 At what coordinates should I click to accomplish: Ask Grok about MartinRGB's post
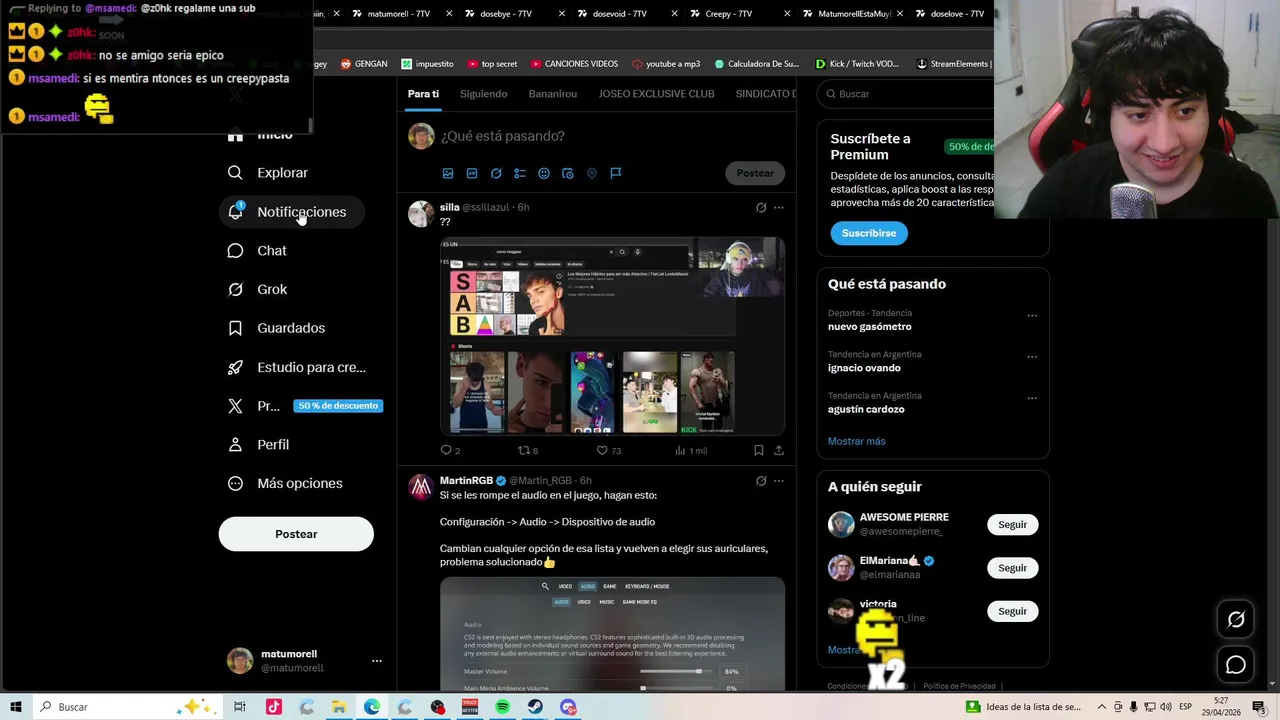tap(761, 481)
